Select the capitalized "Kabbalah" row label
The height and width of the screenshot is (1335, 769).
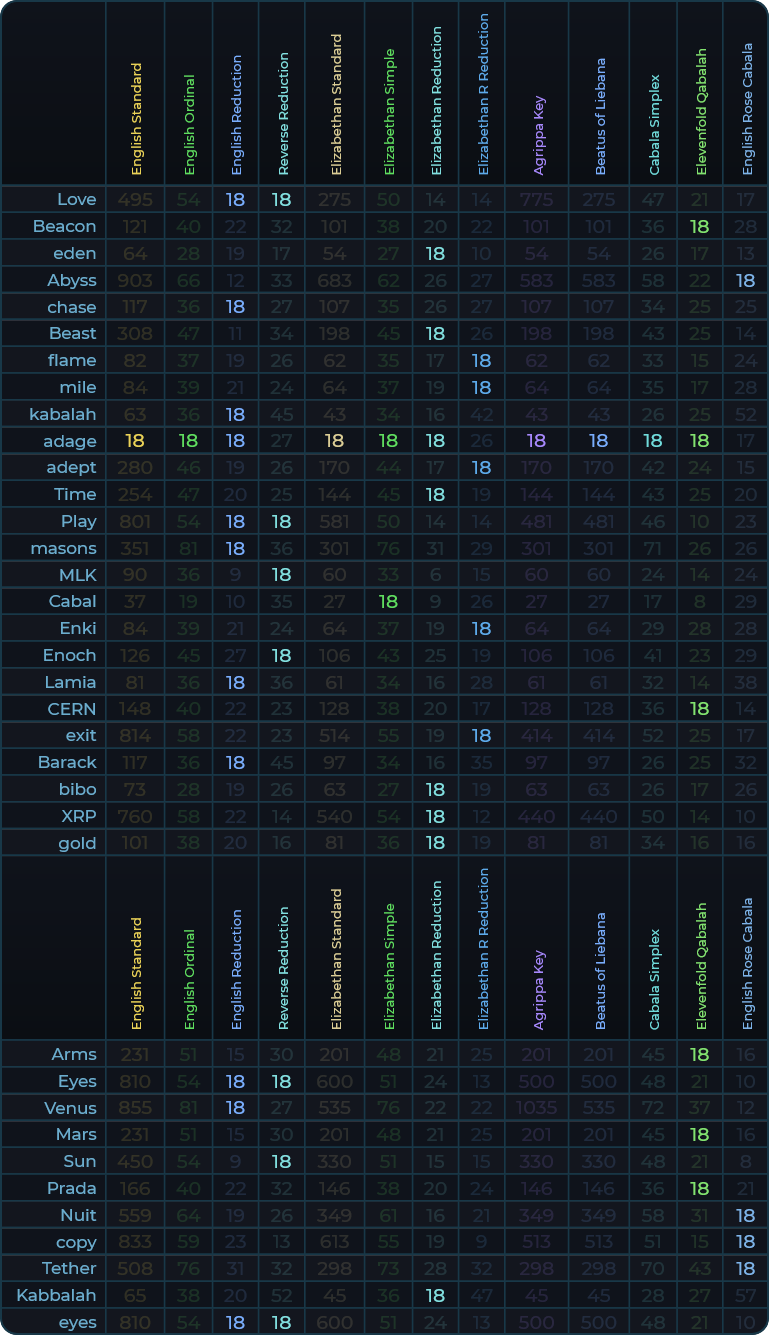coord(56,1295)
